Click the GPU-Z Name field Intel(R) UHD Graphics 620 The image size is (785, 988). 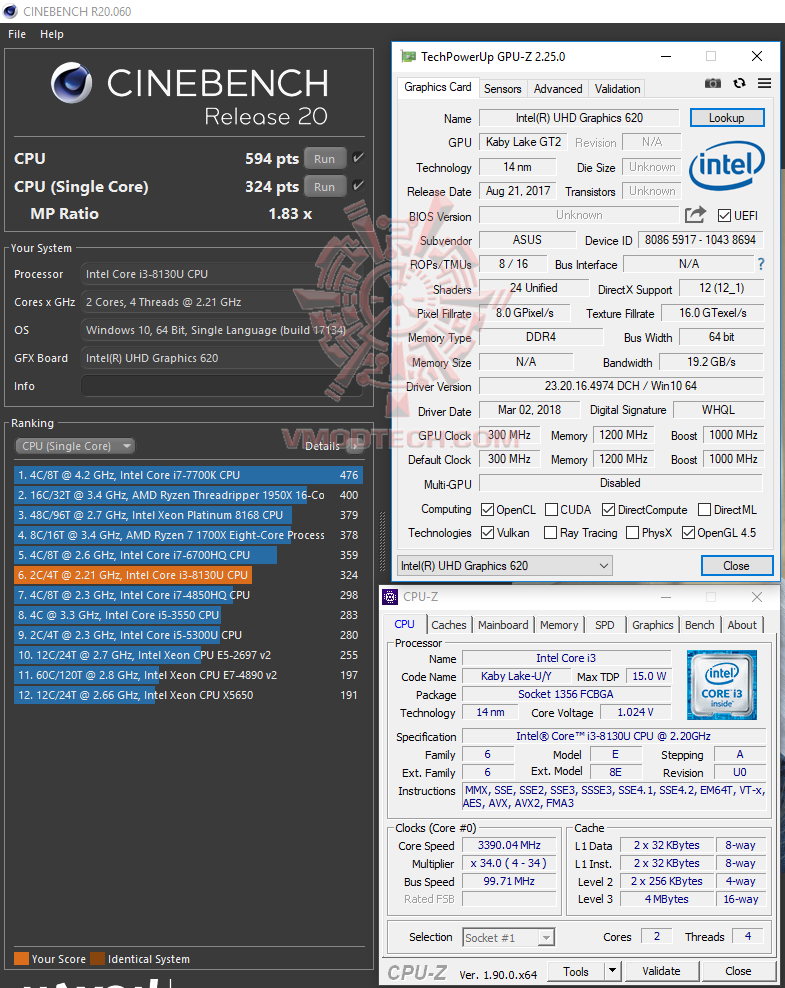[580, 118]
